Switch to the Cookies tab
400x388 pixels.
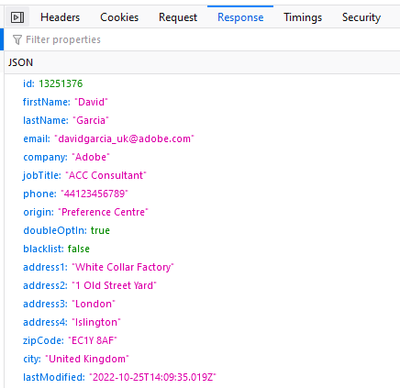pyautogui.click(x=119, y=17)
